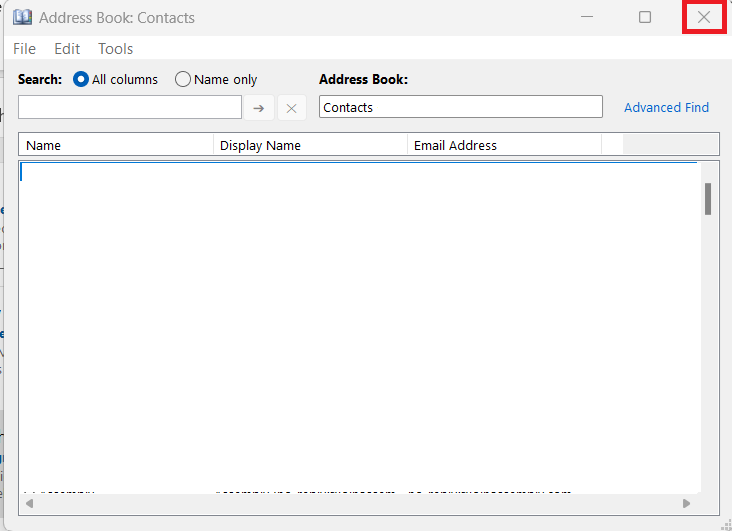Click the horizontal scroll right arrow

pyautogui.click(x=686, y=503)
